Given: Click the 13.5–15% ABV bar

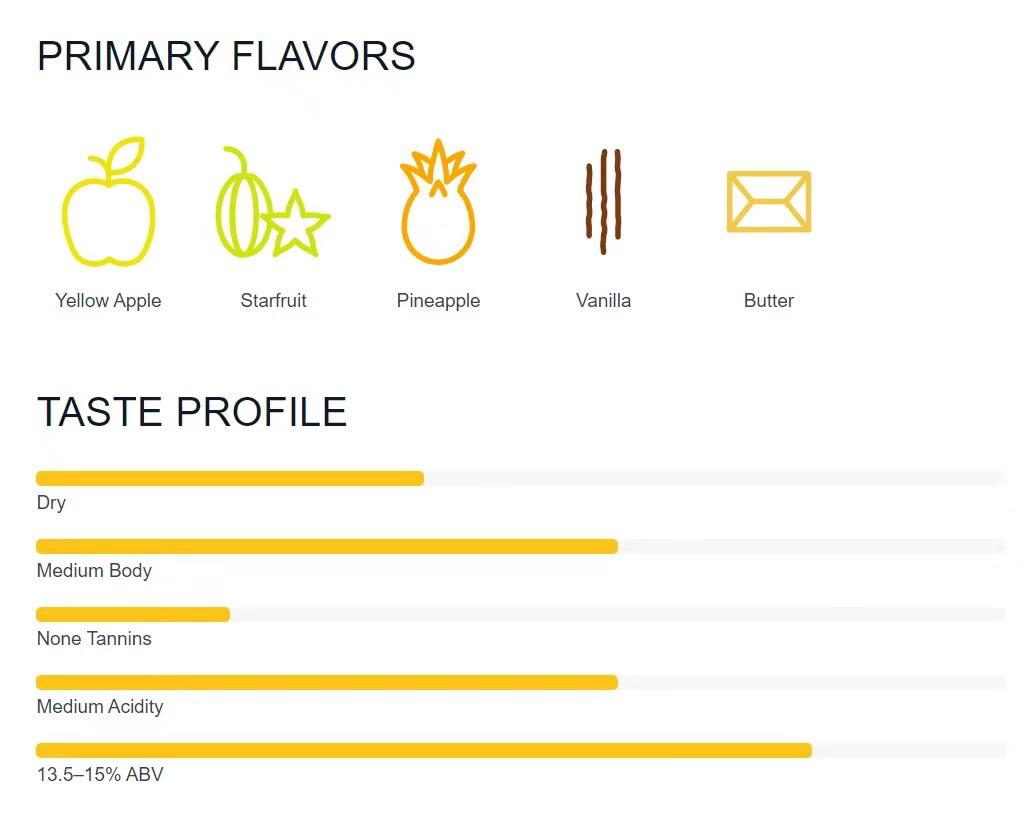Looking at the screenshot, I should (521, 750).
